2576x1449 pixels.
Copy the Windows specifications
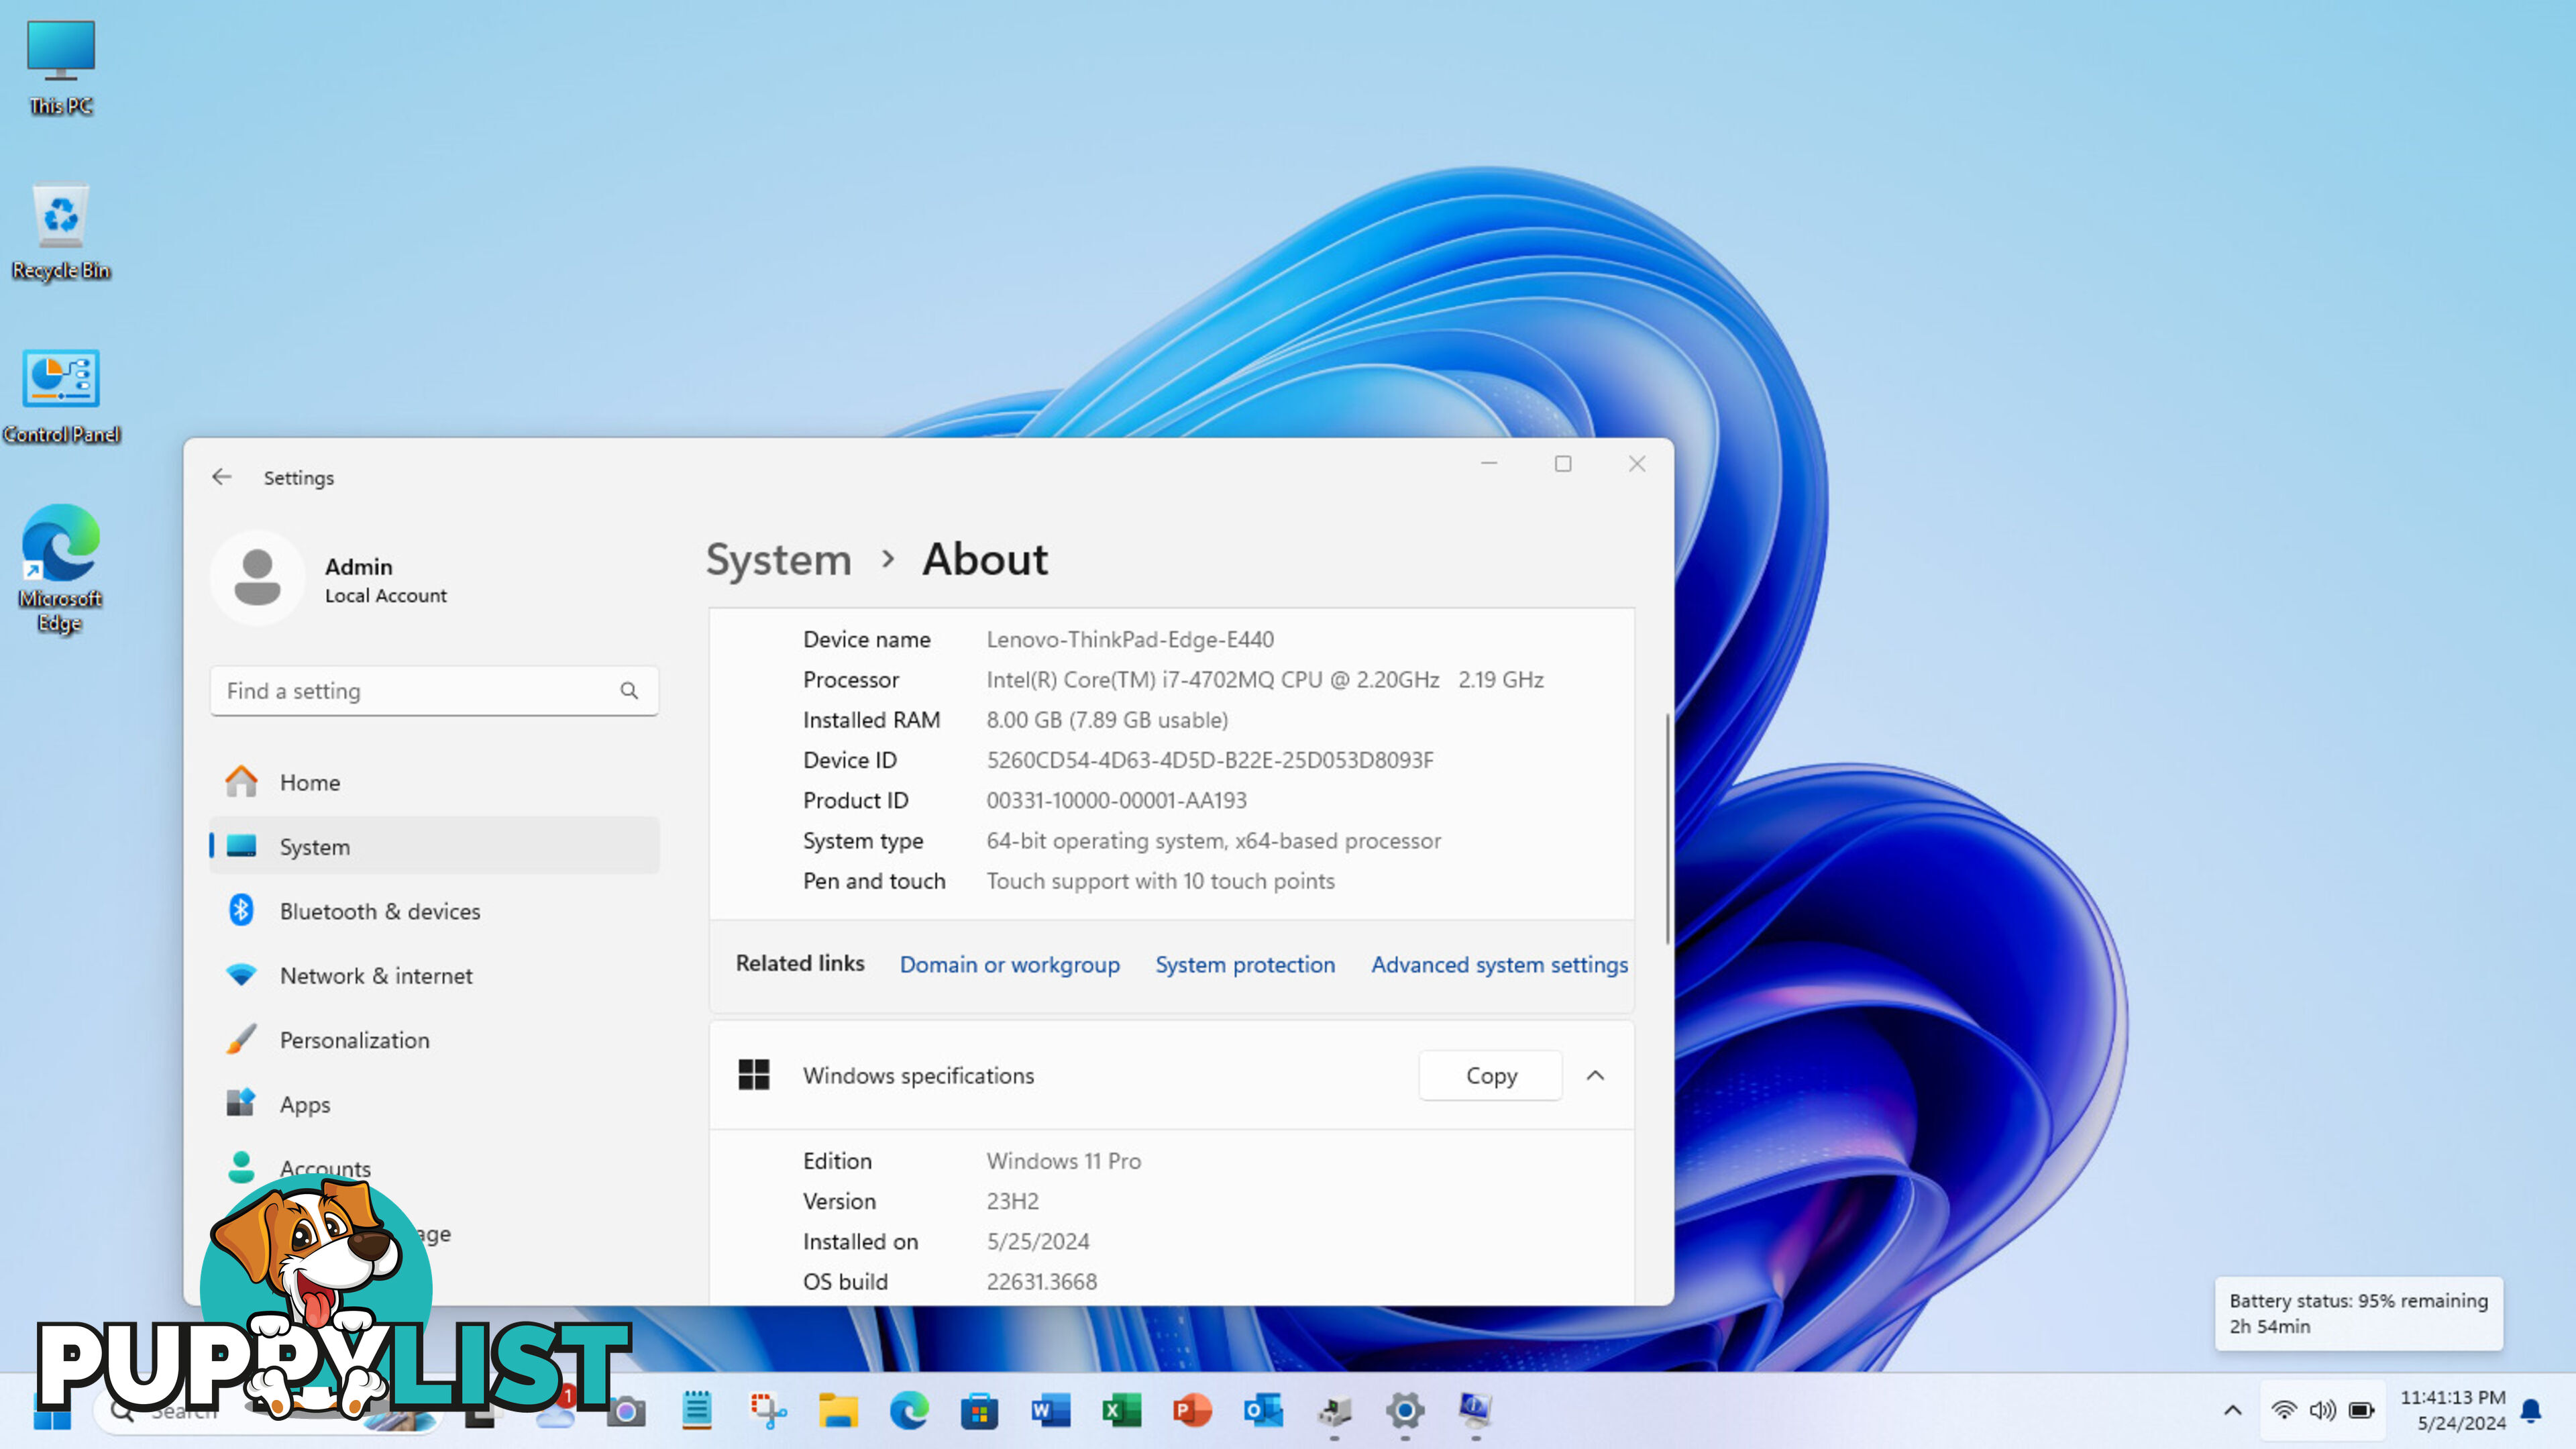click(x=1490, y=1075)
